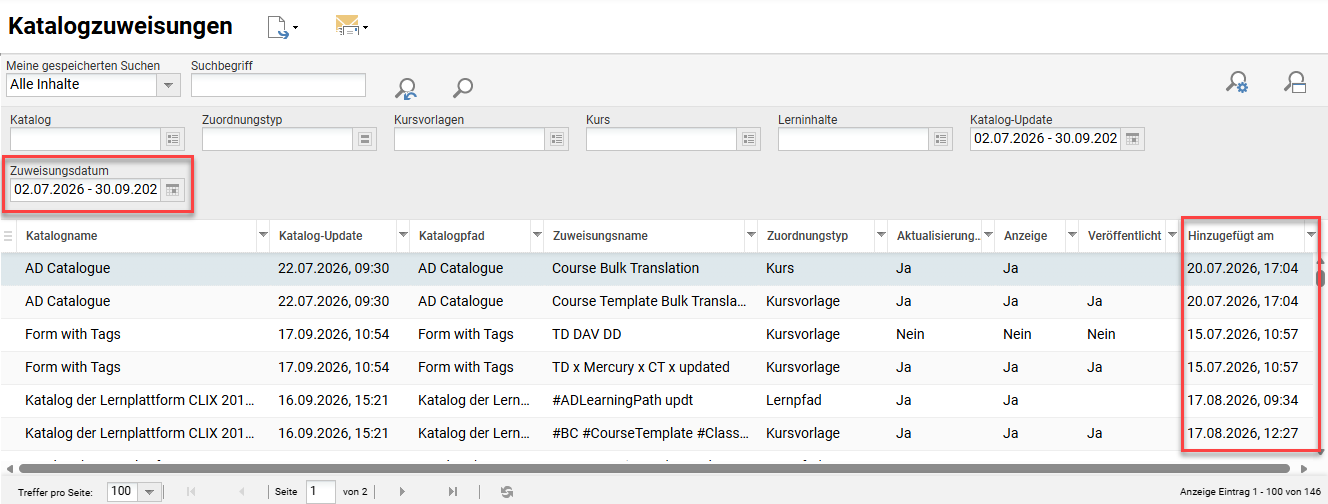Open Treffer pro Seite dropdown
Image resolution: width=1328 pixels, height=504 pixels.
tap(150, 492)
